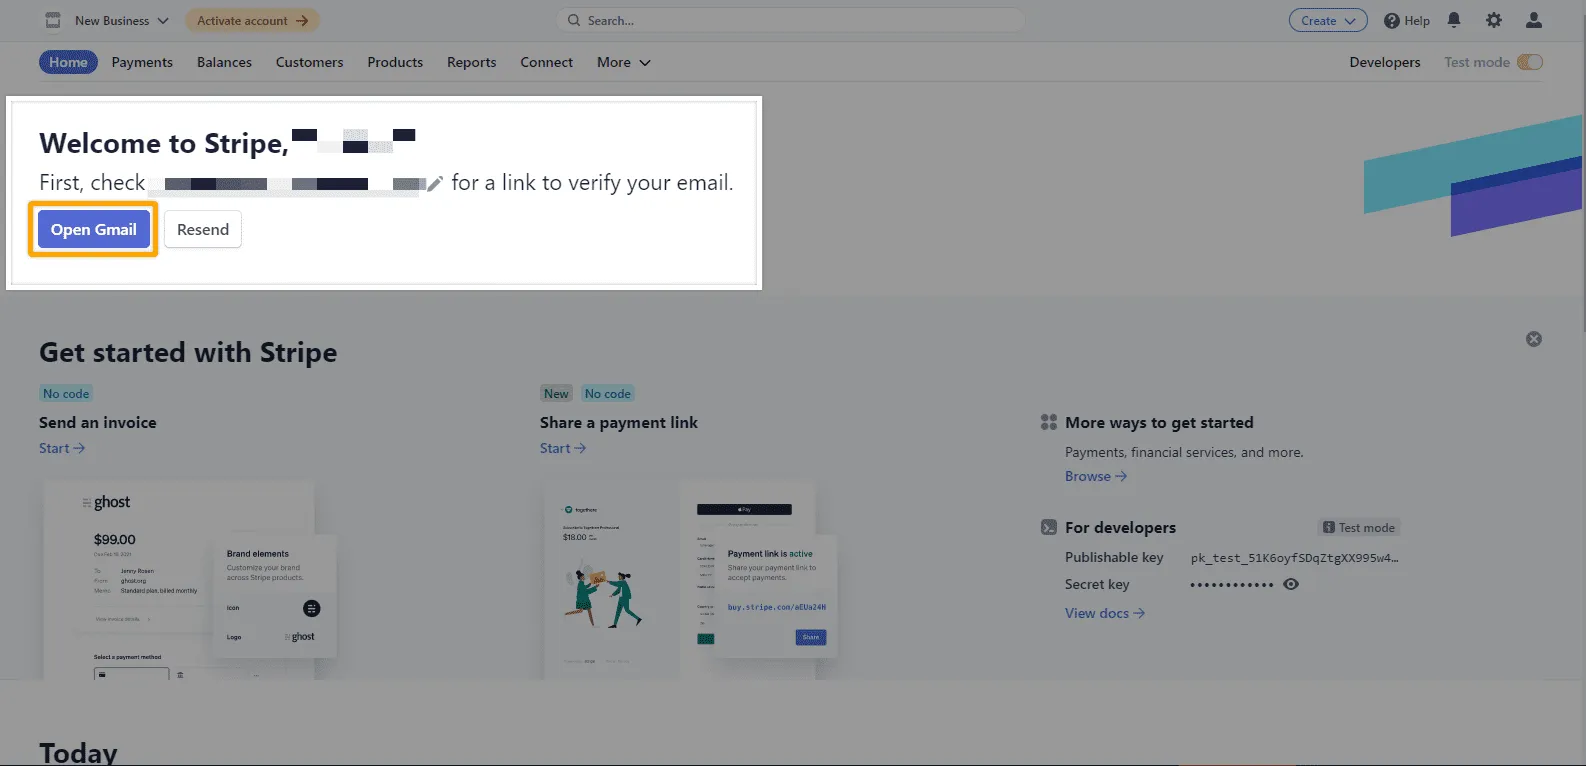The width and height of the screenshot is (1586, 766).
Task: Click the New Business store icon
Action: (53, 20)
